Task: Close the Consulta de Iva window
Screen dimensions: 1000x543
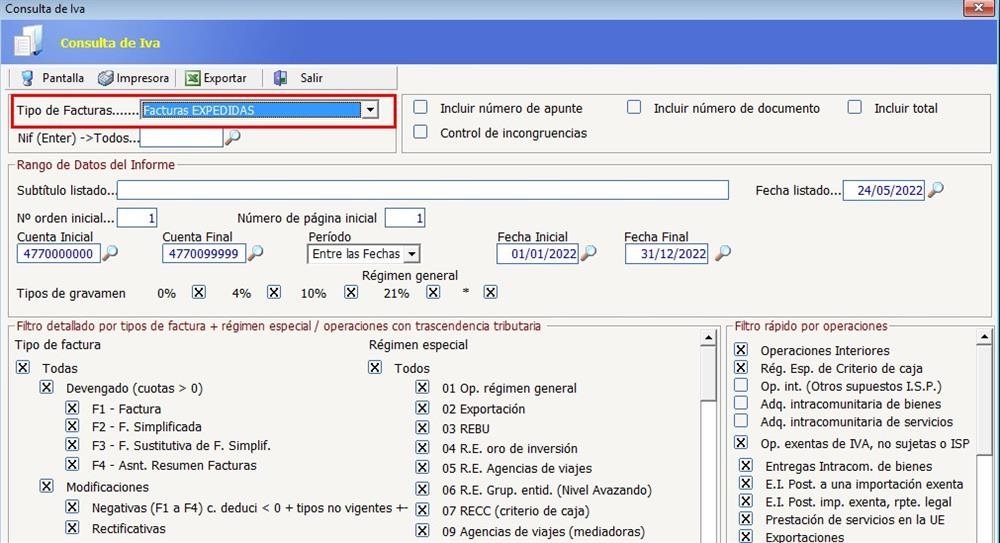Action: (x=976, y=8)
